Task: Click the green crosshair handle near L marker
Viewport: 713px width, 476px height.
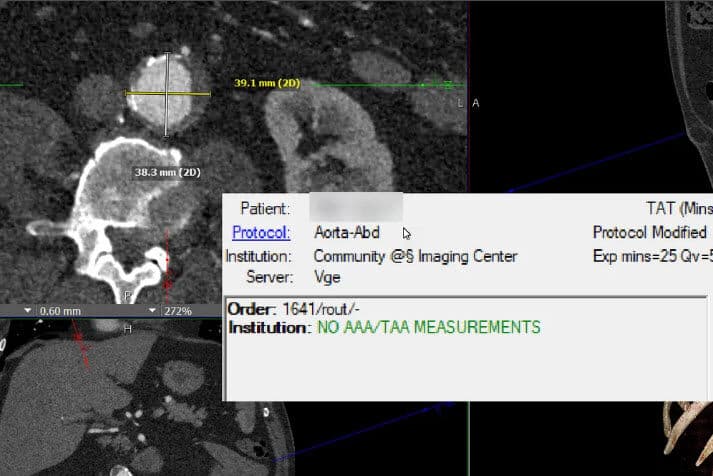Action: pos(448,85)
